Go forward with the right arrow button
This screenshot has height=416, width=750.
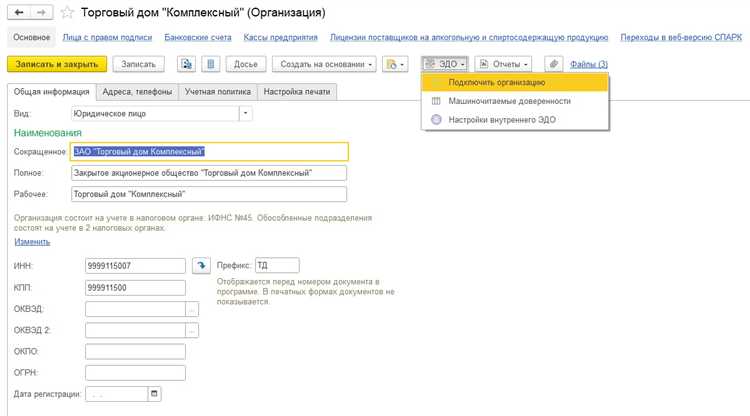pyautogui.click(x=41, y=12)
